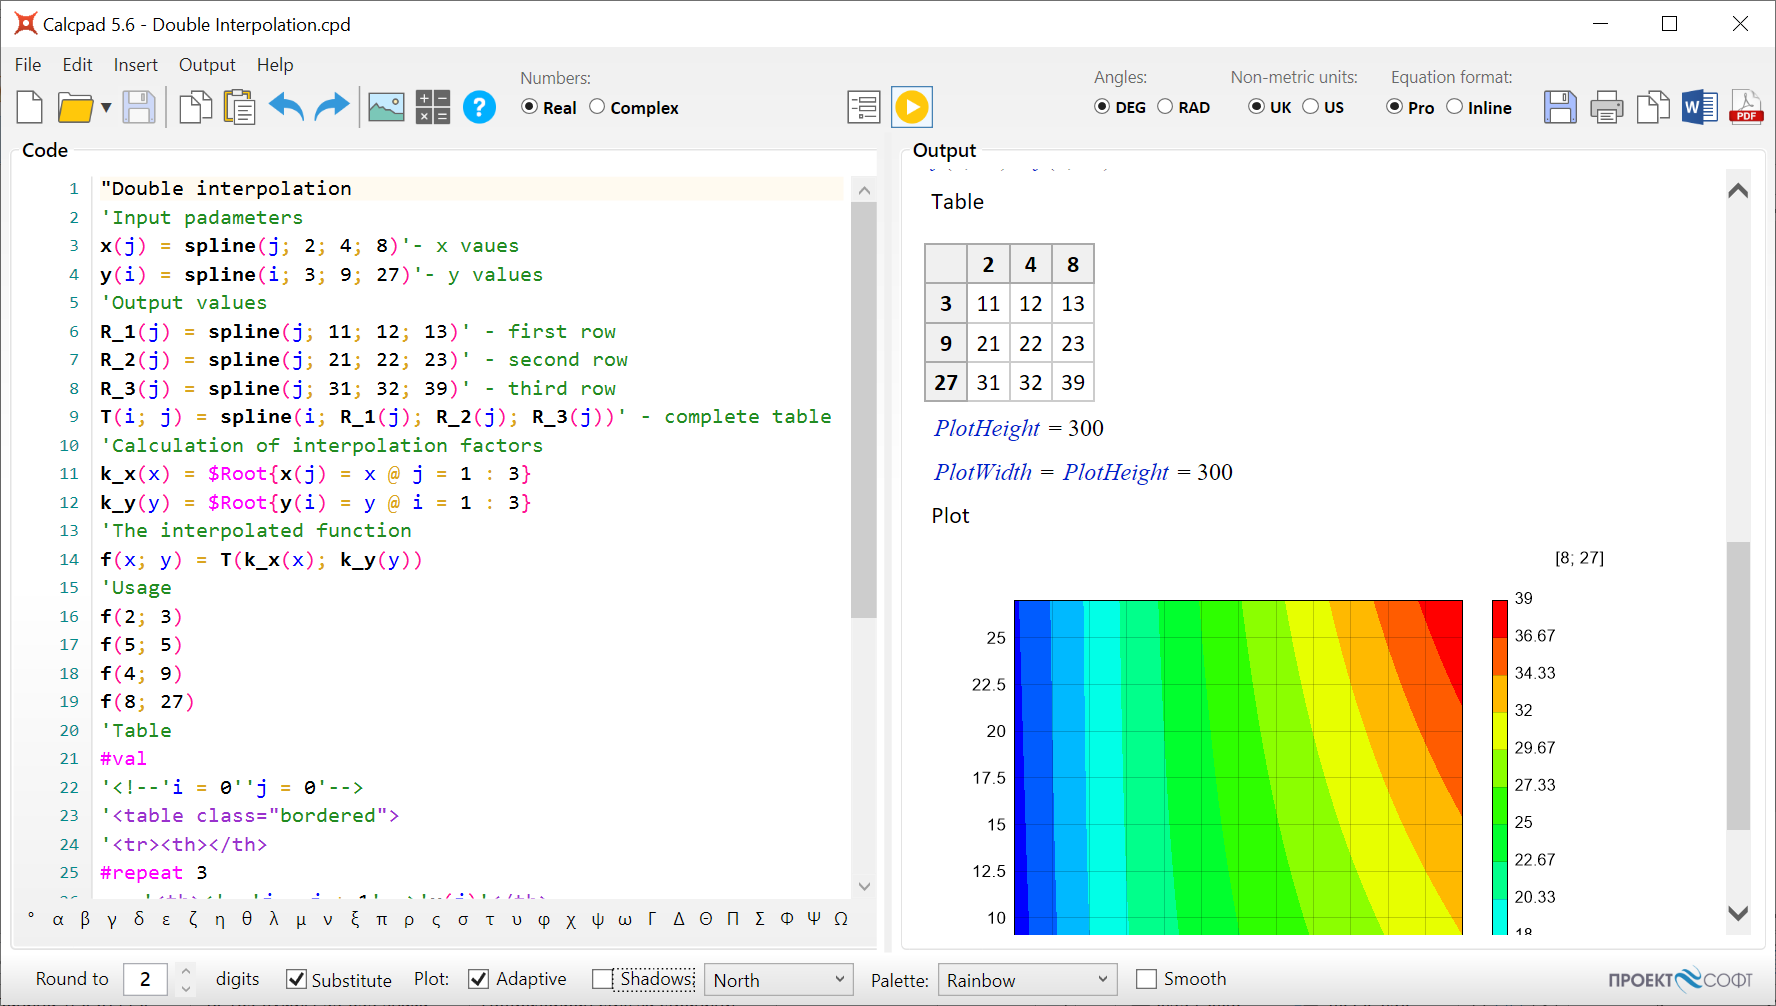Switch number type to Complex
Screen dimensions: 1776x1006
click(x=597, y=107)
